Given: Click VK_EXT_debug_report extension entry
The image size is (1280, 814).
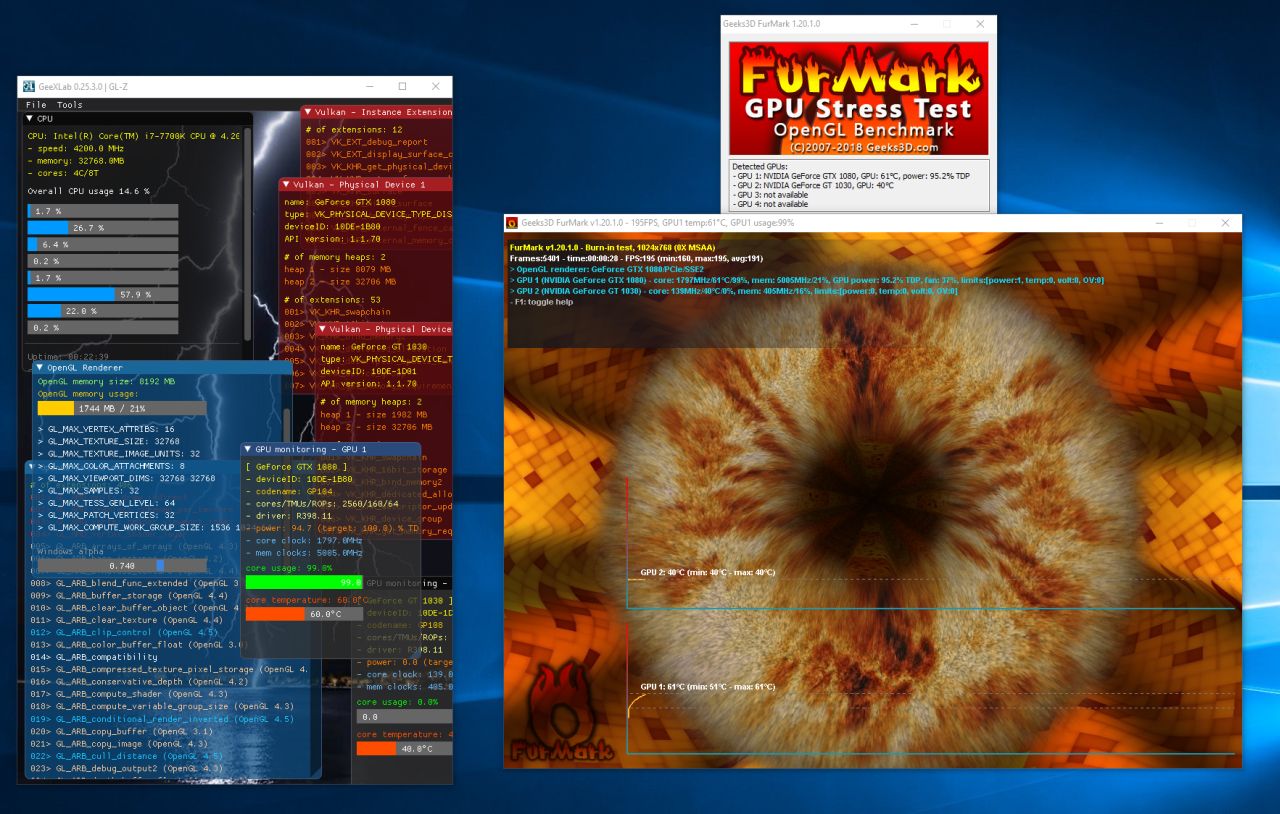Looking at the screenshot, I should (367, 142).
